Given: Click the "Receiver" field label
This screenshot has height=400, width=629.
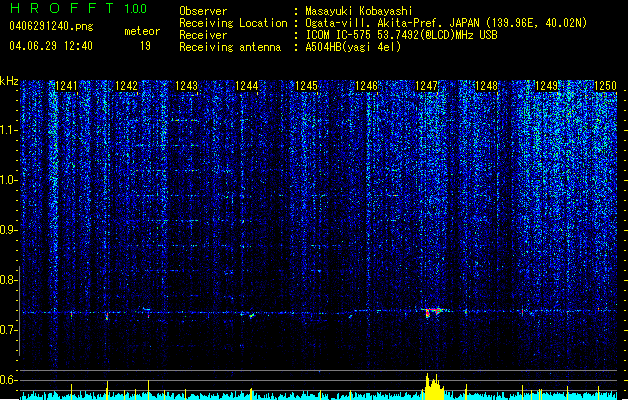Looking at the screenshot, I should [x=203, y=35].
